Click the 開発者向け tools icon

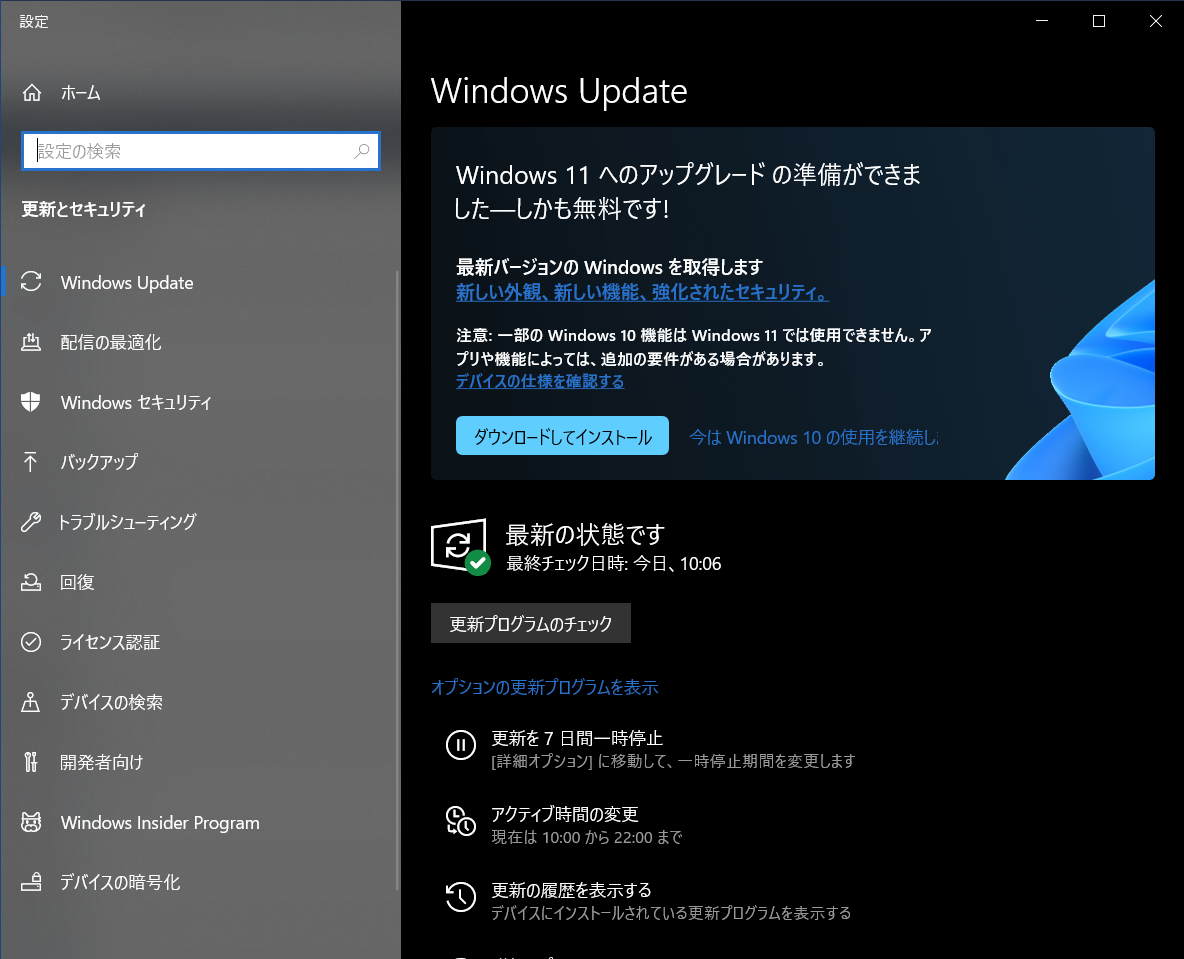[30, 762]
